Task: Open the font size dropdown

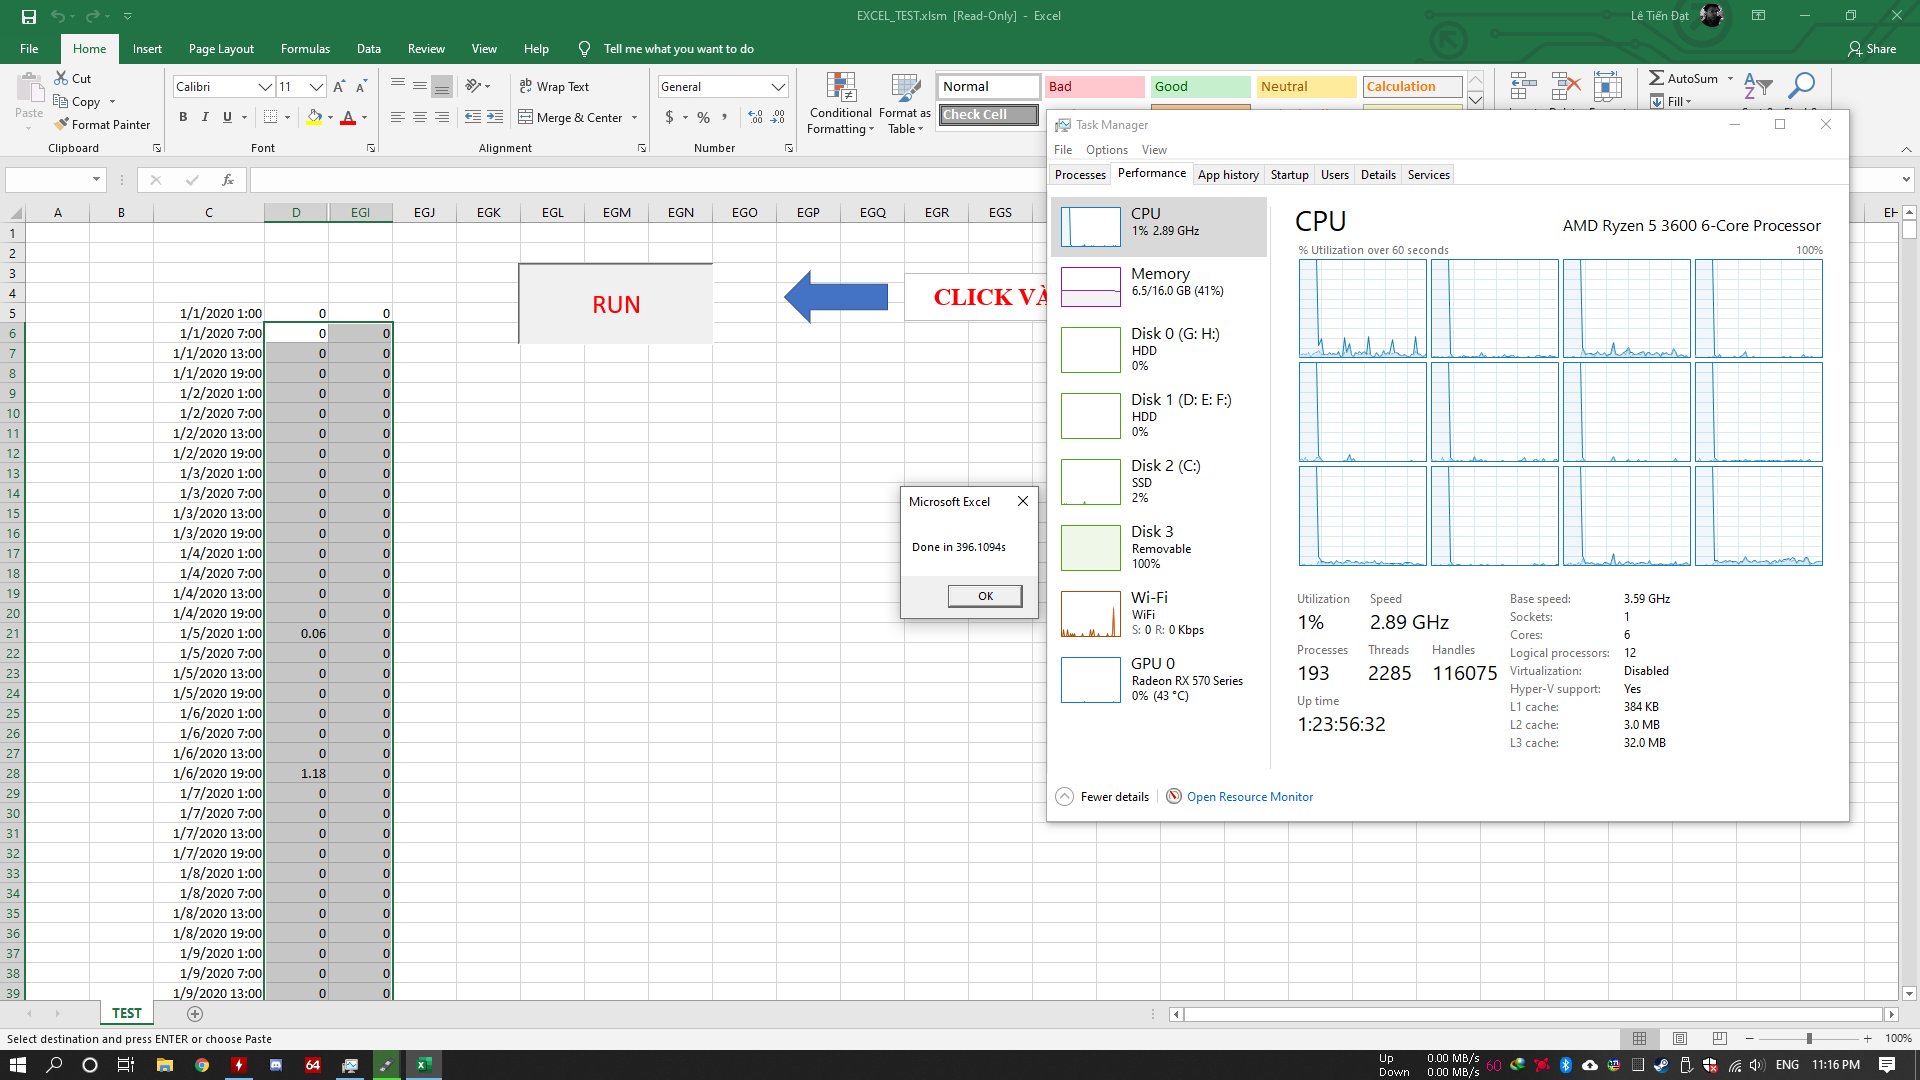Action: pyautogui.click(x=316, y=87)
